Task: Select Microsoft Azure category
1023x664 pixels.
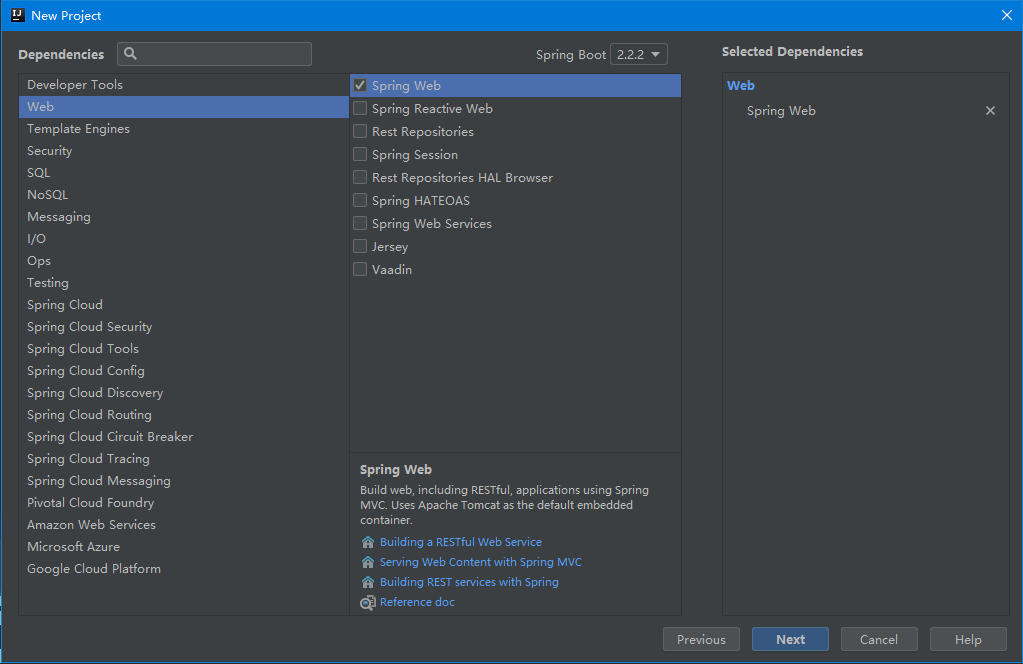Action: click(x=184, y=547)
